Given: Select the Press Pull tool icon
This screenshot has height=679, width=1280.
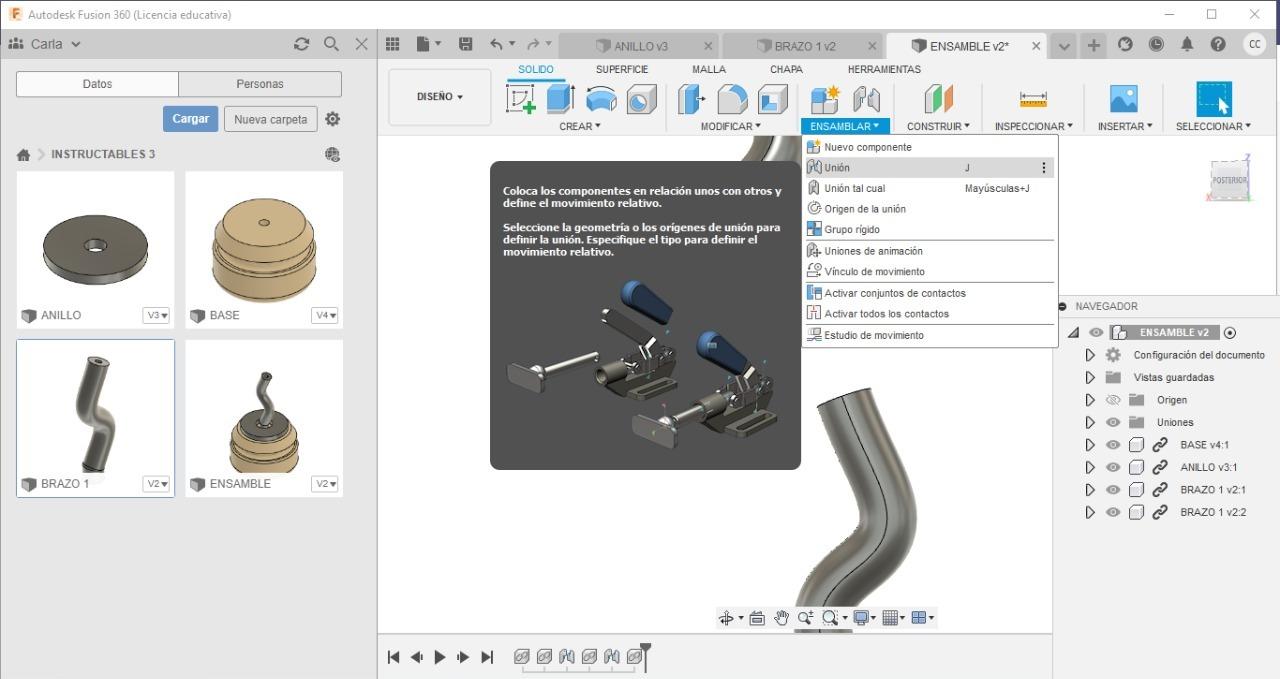Looking at the screenshot, I should tap(691, 98).
